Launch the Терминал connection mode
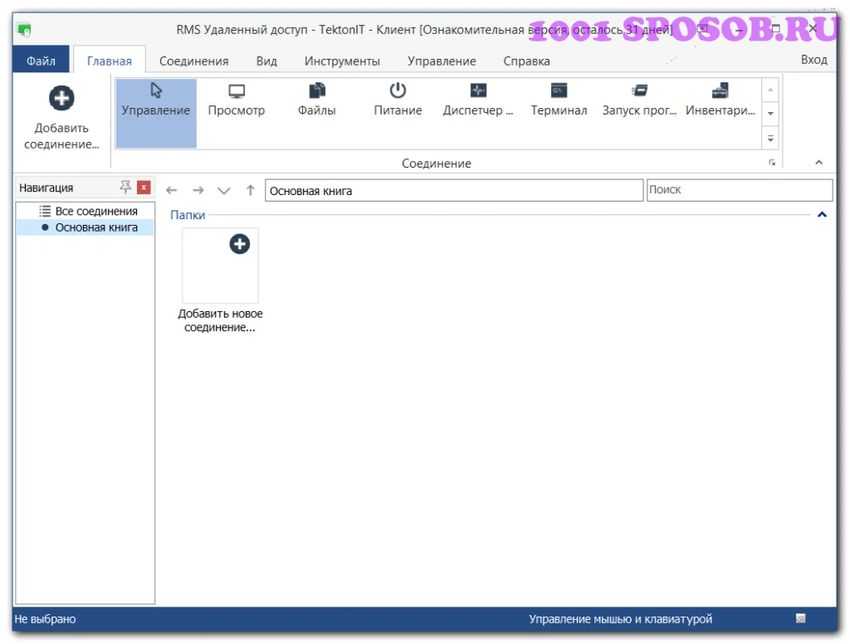Screen dimensions: 850x644 (559, 101)
